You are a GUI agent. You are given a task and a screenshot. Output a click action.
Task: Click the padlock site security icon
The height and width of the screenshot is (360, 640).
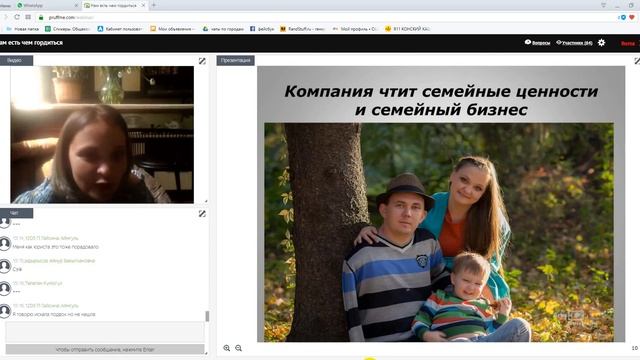pos(41,17)
